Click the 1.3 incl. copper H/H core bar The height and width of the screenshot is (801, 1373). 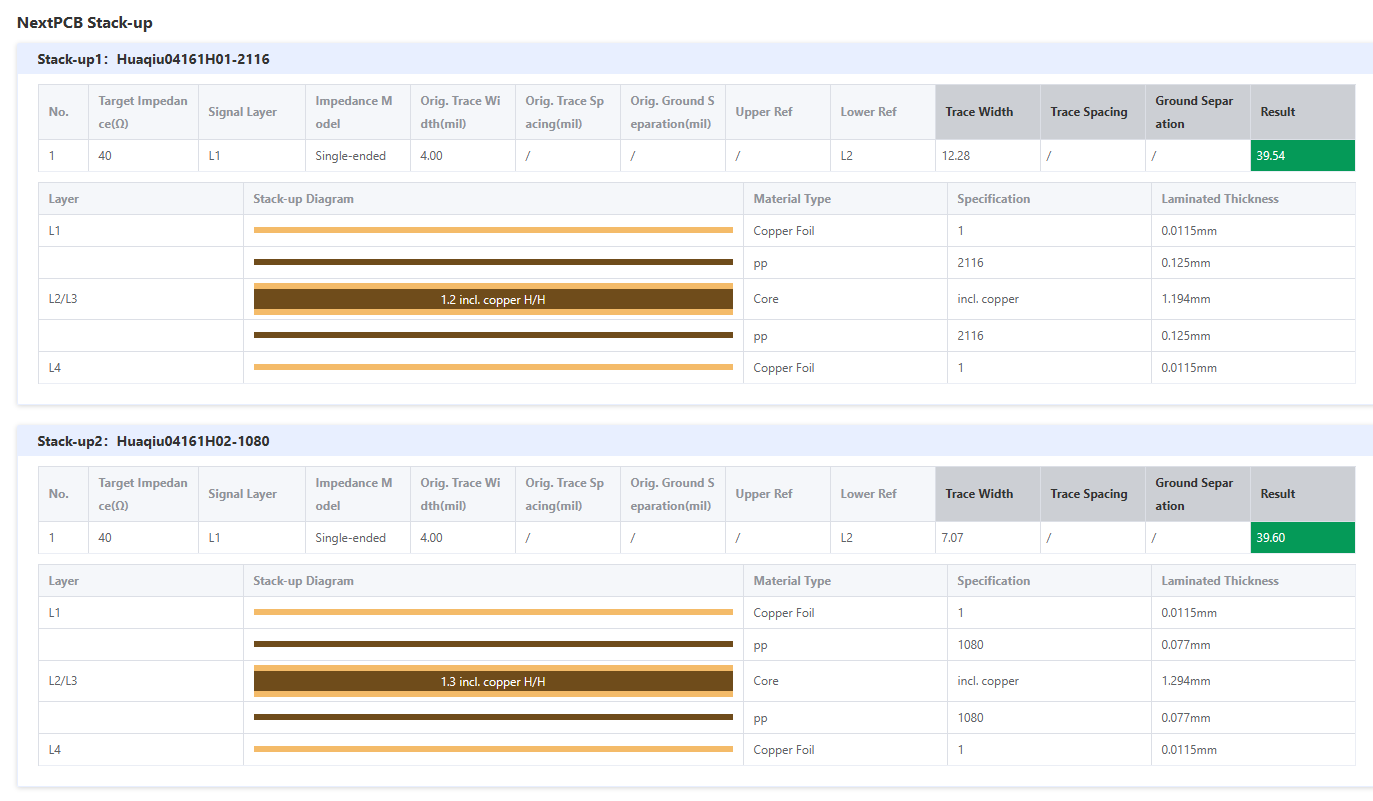click(493, 681)
